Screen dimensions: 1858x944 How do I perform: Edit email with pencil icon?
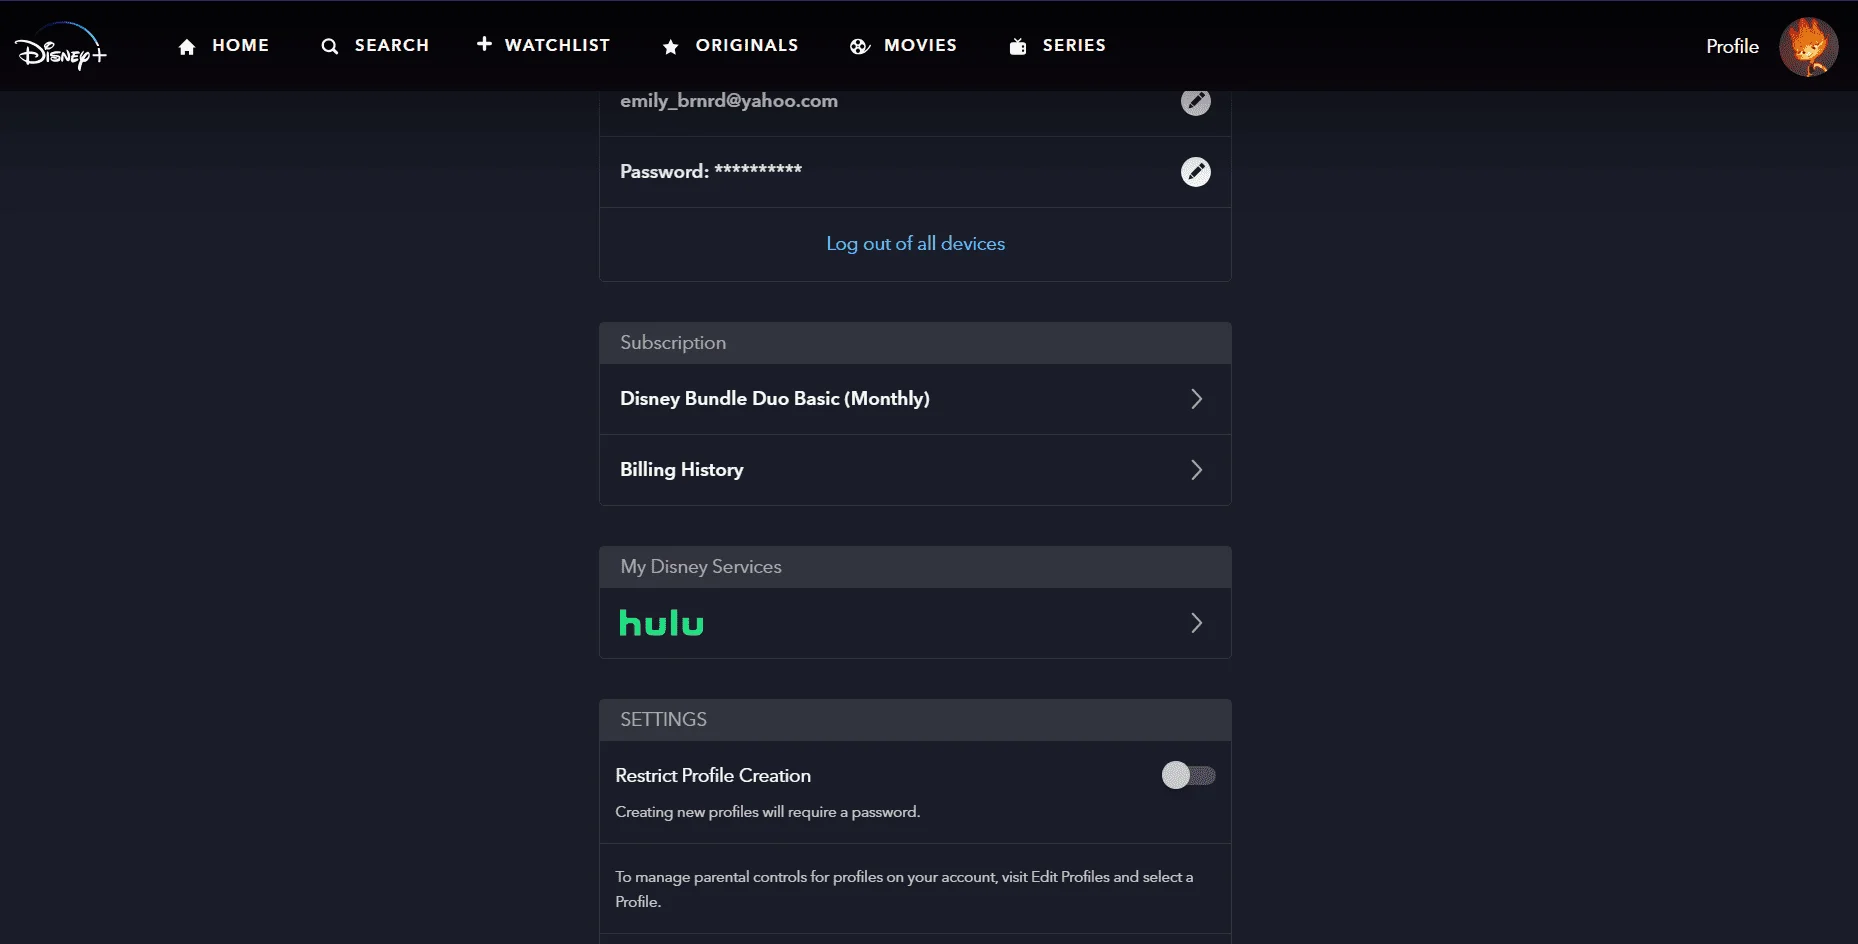1196,101
